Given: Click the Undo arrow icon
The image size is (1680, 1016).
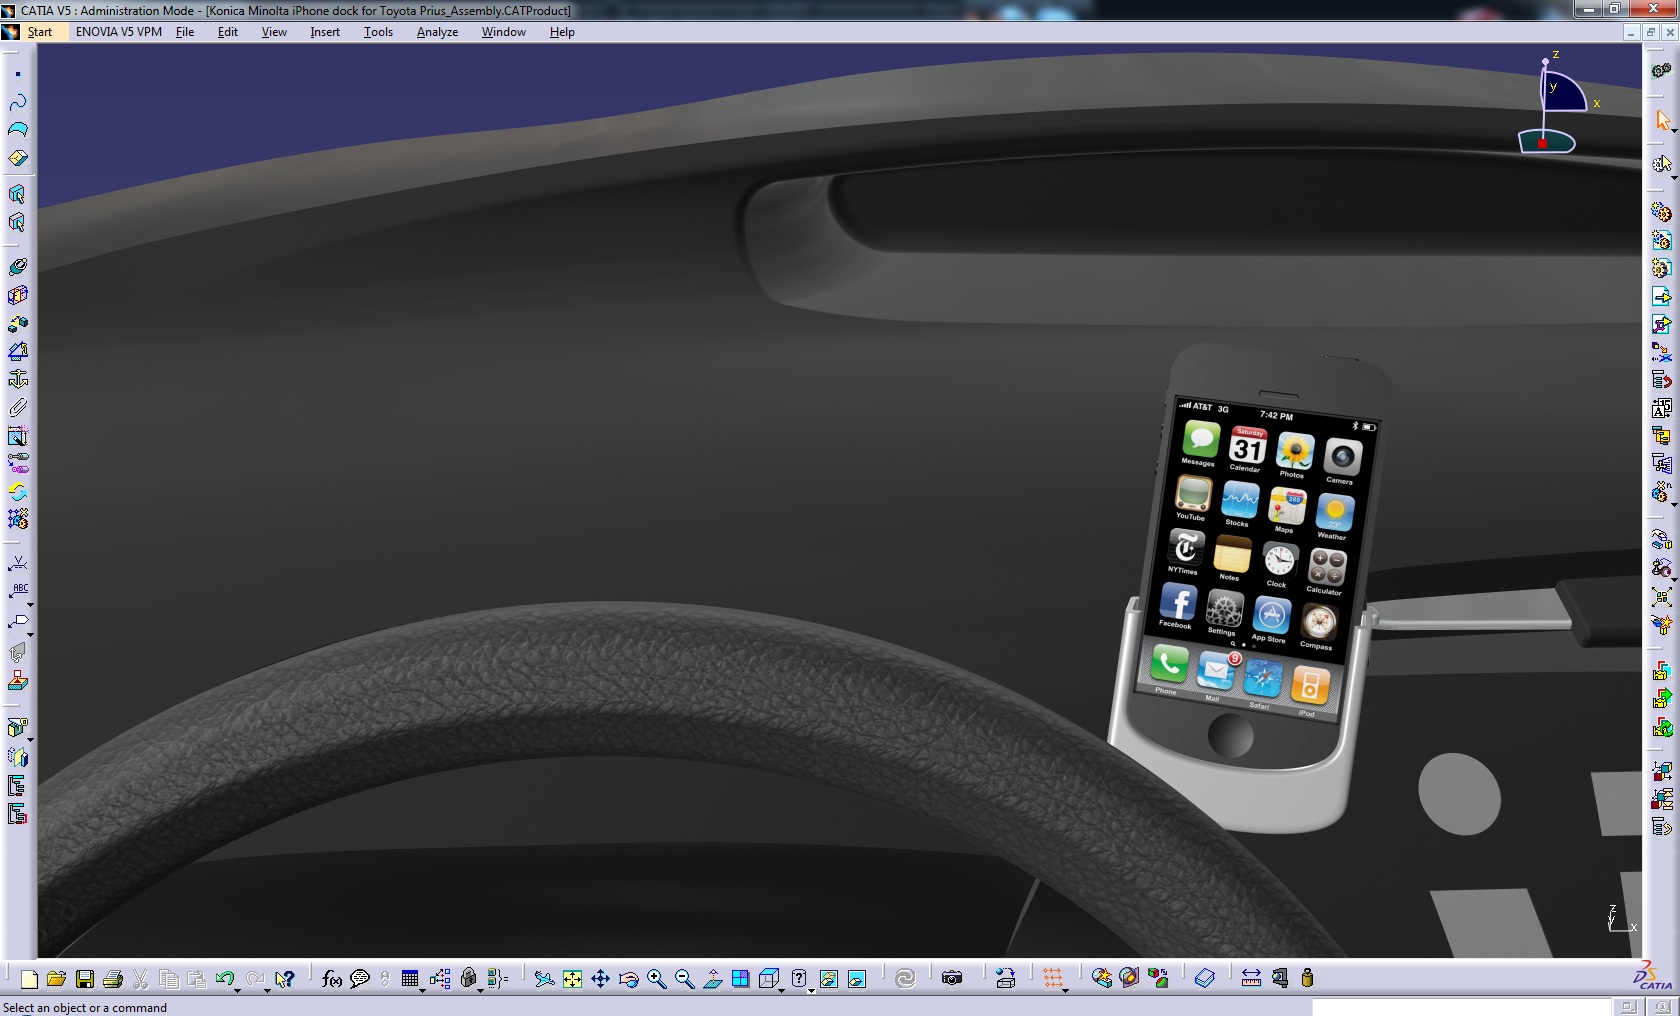Looking at the screenshot, I should (x=224, y=979).
